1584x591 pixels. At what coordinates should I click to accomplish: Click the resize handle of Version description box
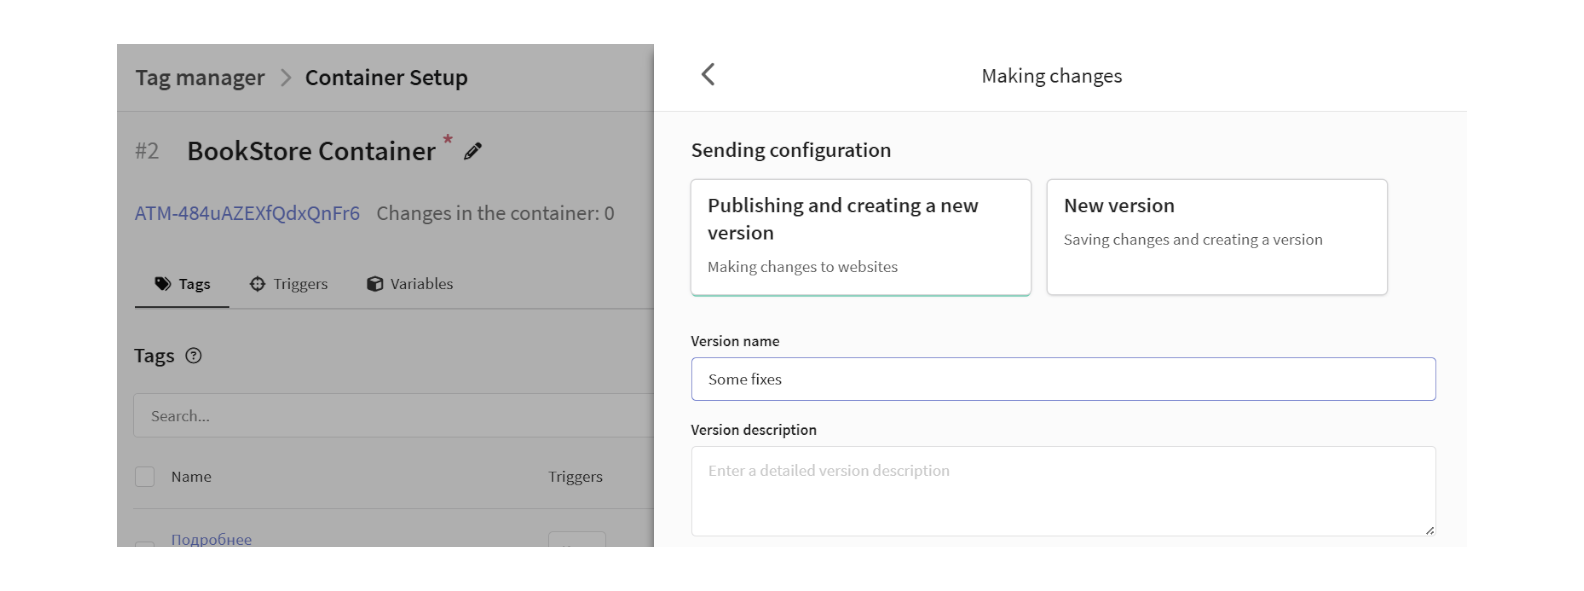[x=1429, y=530]
